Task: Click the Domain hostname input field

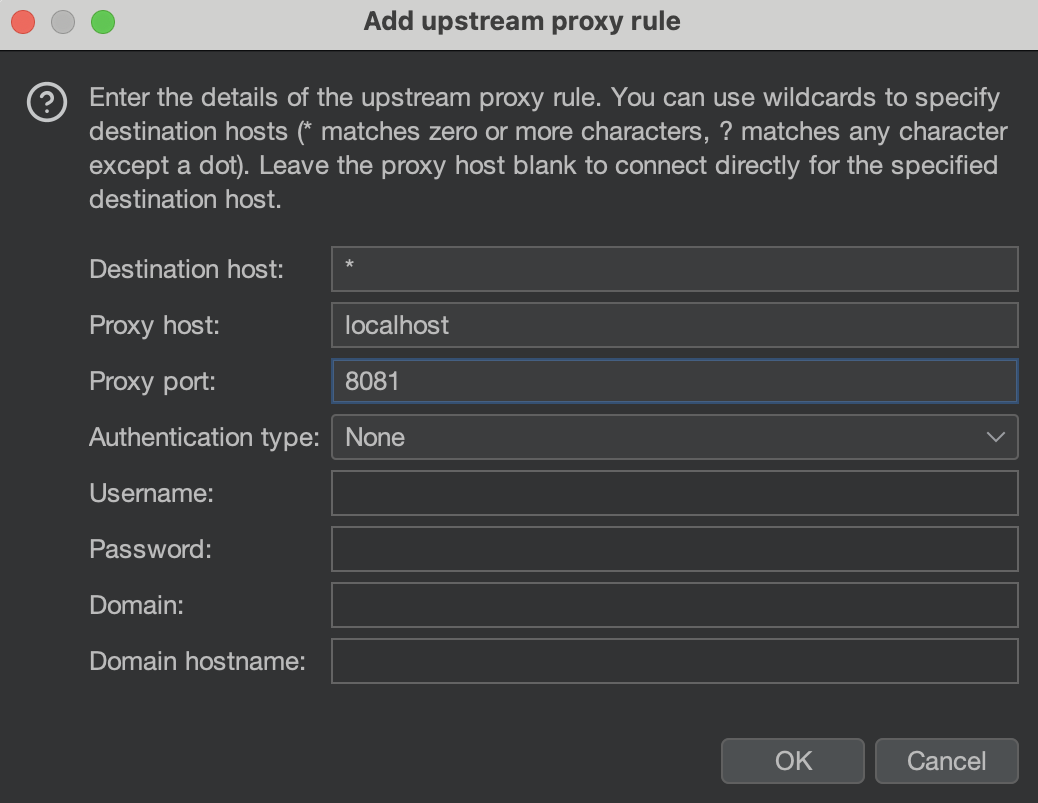Action: pos(674,661)
